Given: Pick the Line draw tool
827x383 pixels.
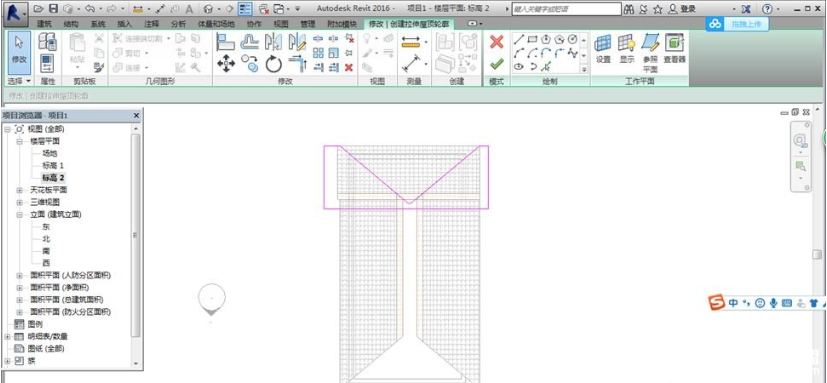Looking at the screenshot, I should coord(519,39).
